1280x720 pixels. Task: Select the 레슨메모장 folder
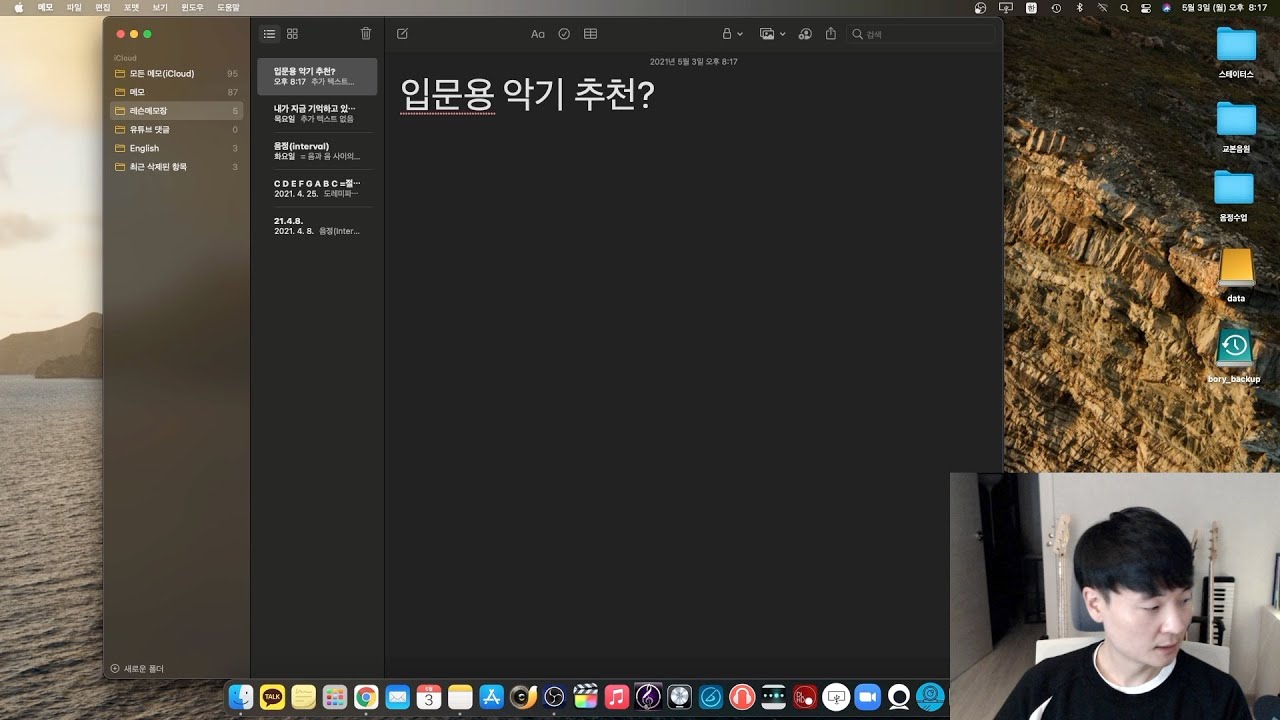(176, 111)
